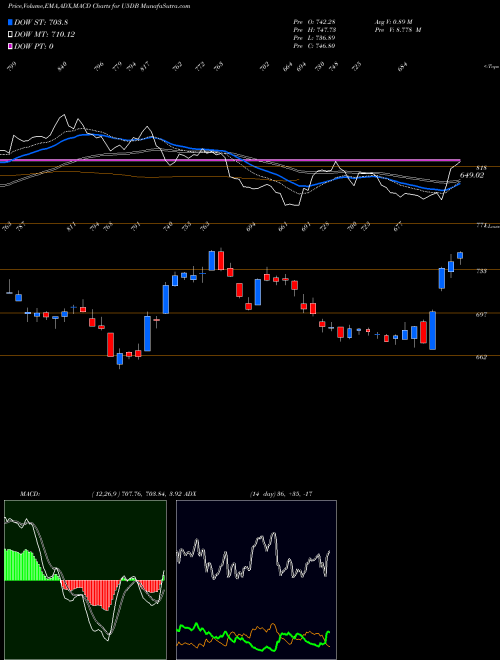Click inside the green MACD histogram chart
The height and width of the screenshot is (660, 500).
point(85,580)
